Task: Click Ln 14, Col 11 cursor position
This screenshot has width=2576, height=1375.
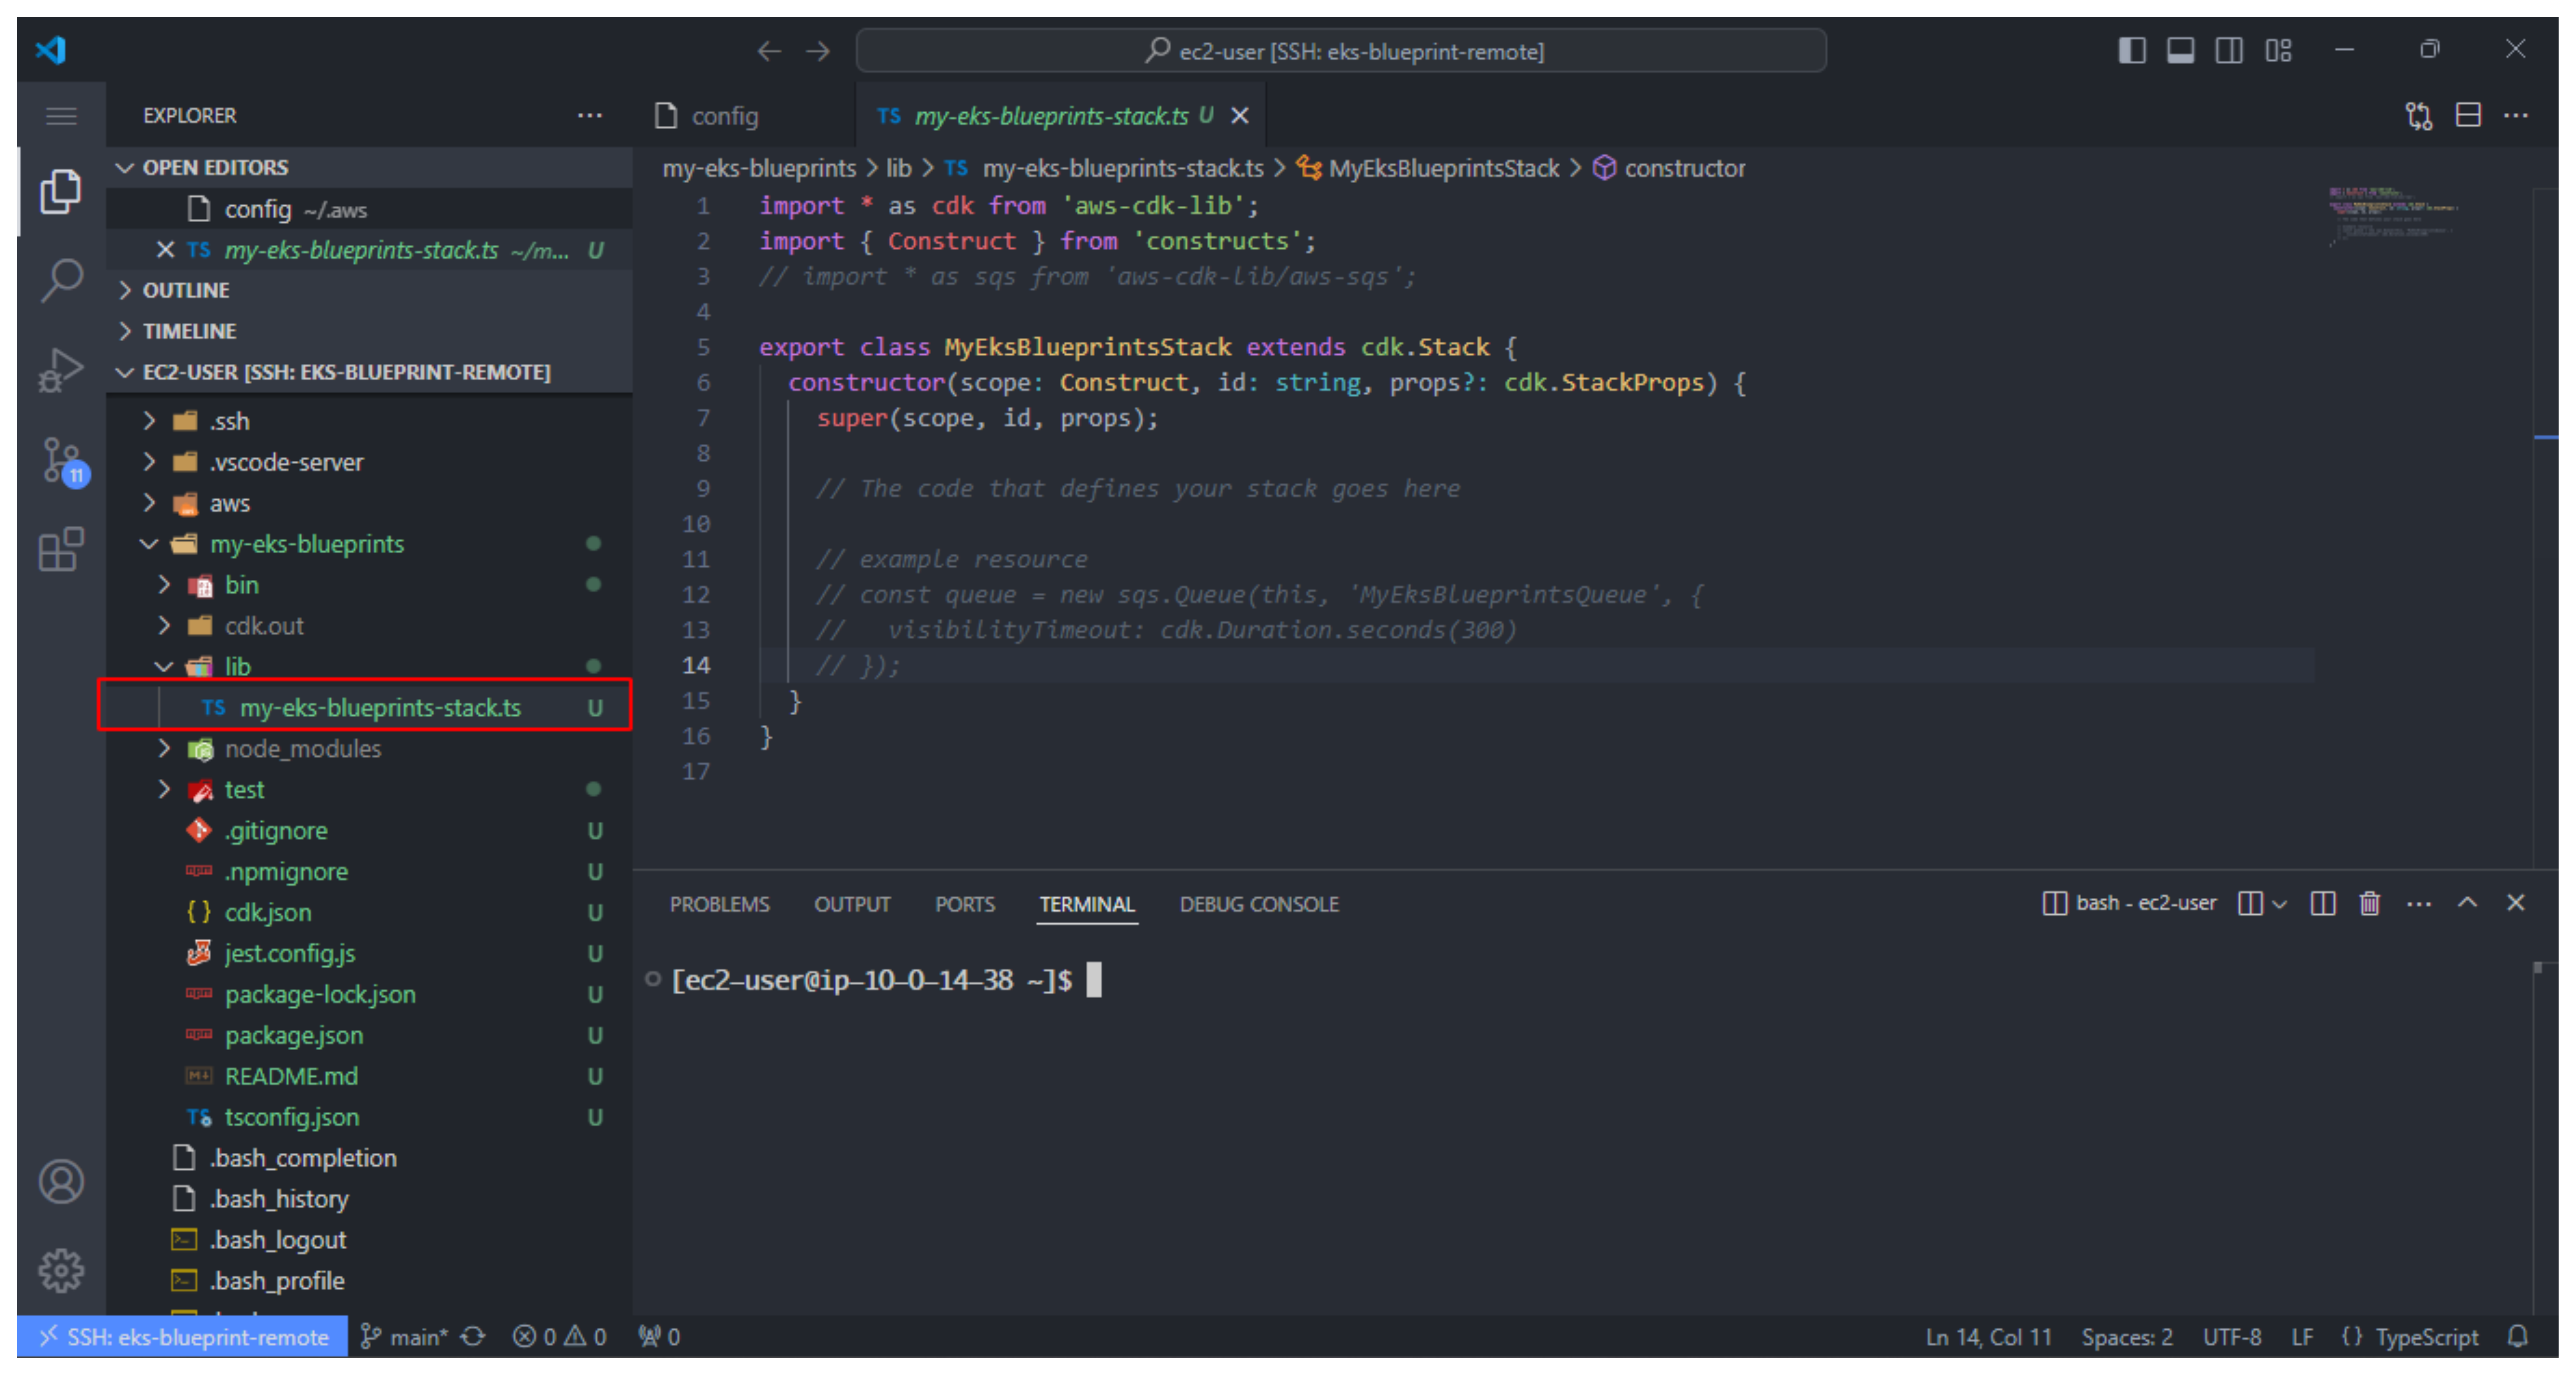Action: pyautogui.click(x=1988, y=1336)
